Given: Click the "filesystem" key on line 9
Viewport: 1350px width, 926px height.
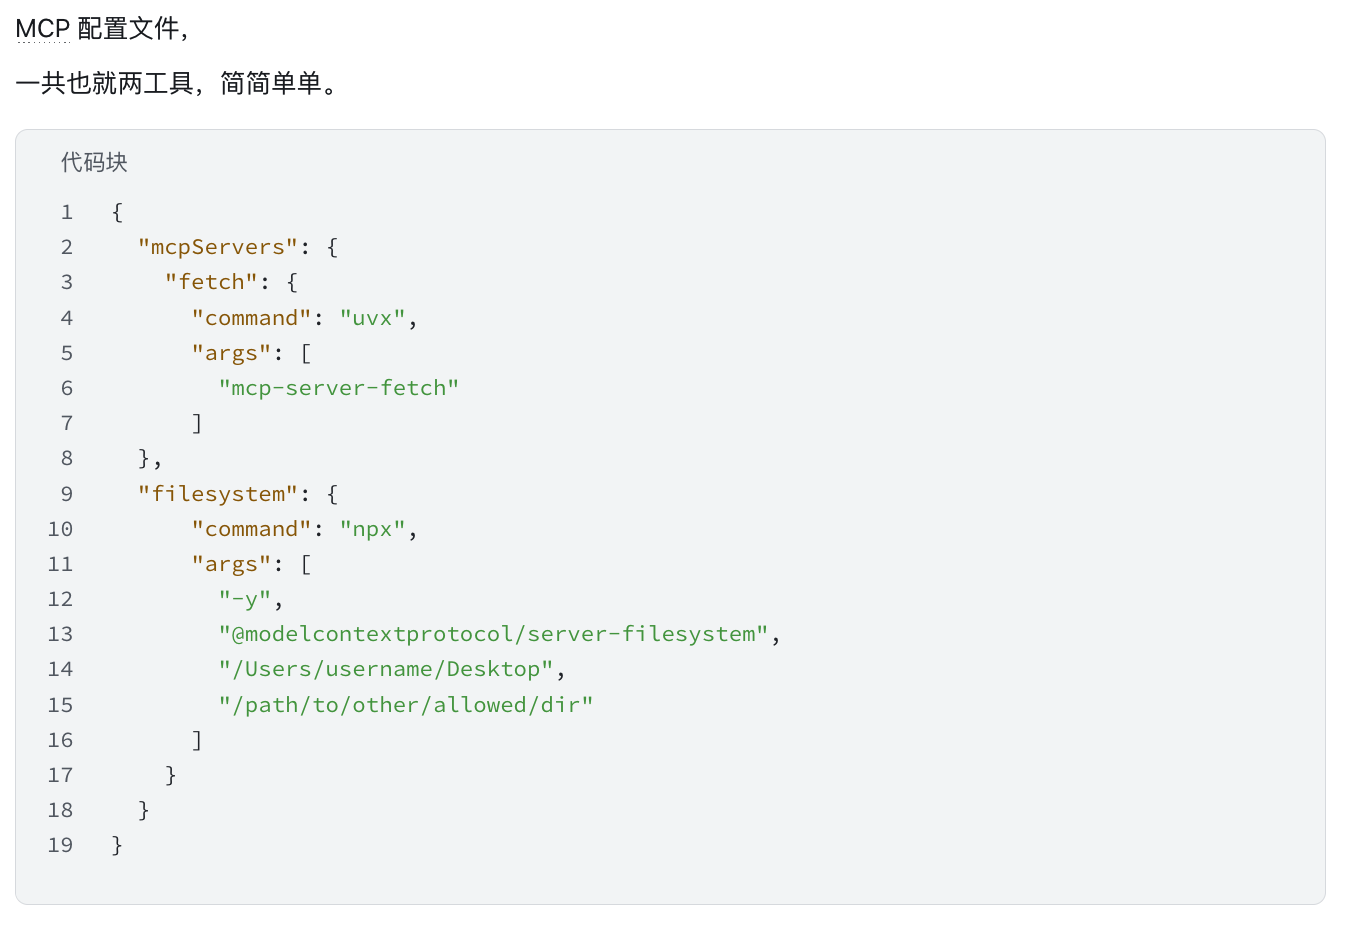Looking at the screenshot, I should point(218,494).
